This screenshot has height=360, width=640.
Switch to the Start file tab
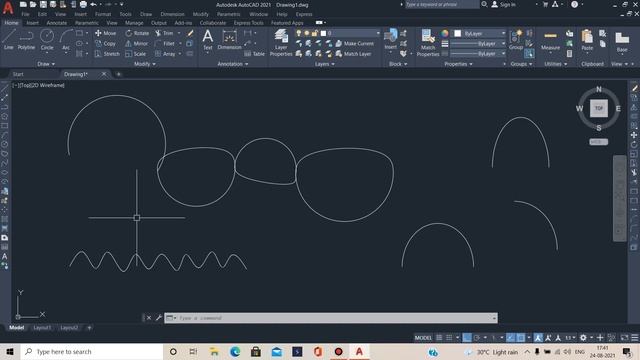[18, 74]
